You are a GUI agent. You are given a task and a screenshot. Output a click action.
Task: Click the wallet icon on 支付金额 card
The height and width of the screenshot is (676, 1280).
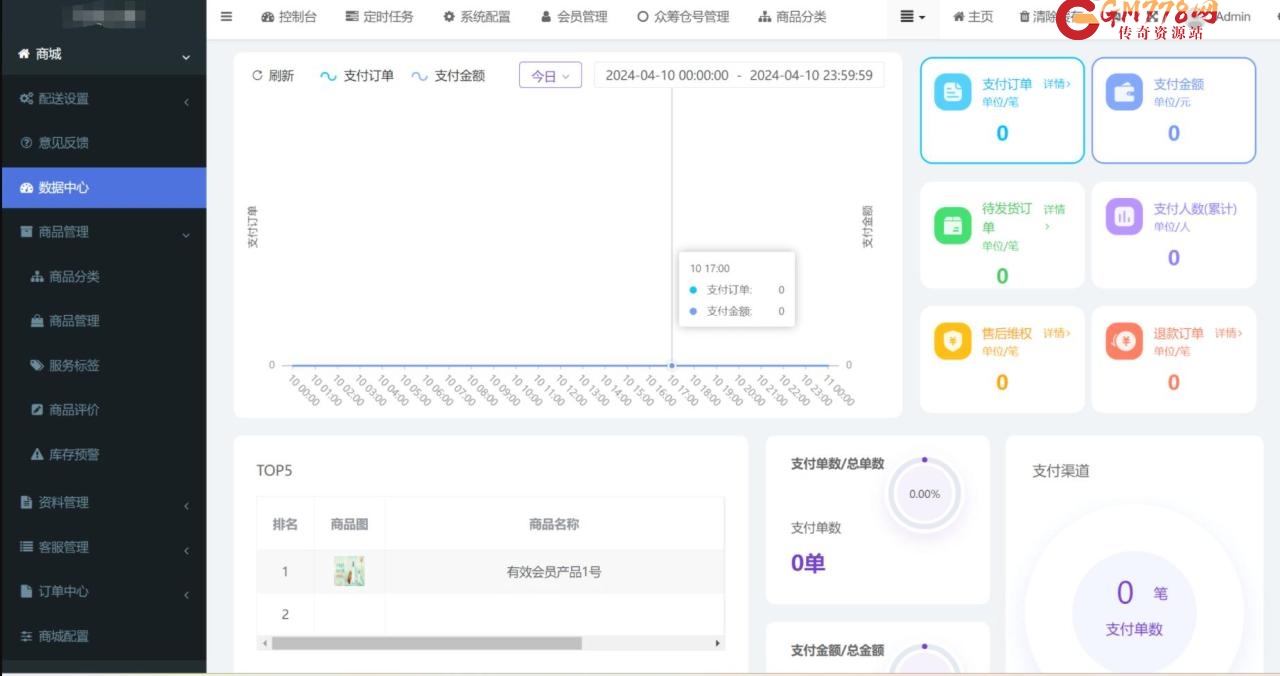coord(1124,92)
